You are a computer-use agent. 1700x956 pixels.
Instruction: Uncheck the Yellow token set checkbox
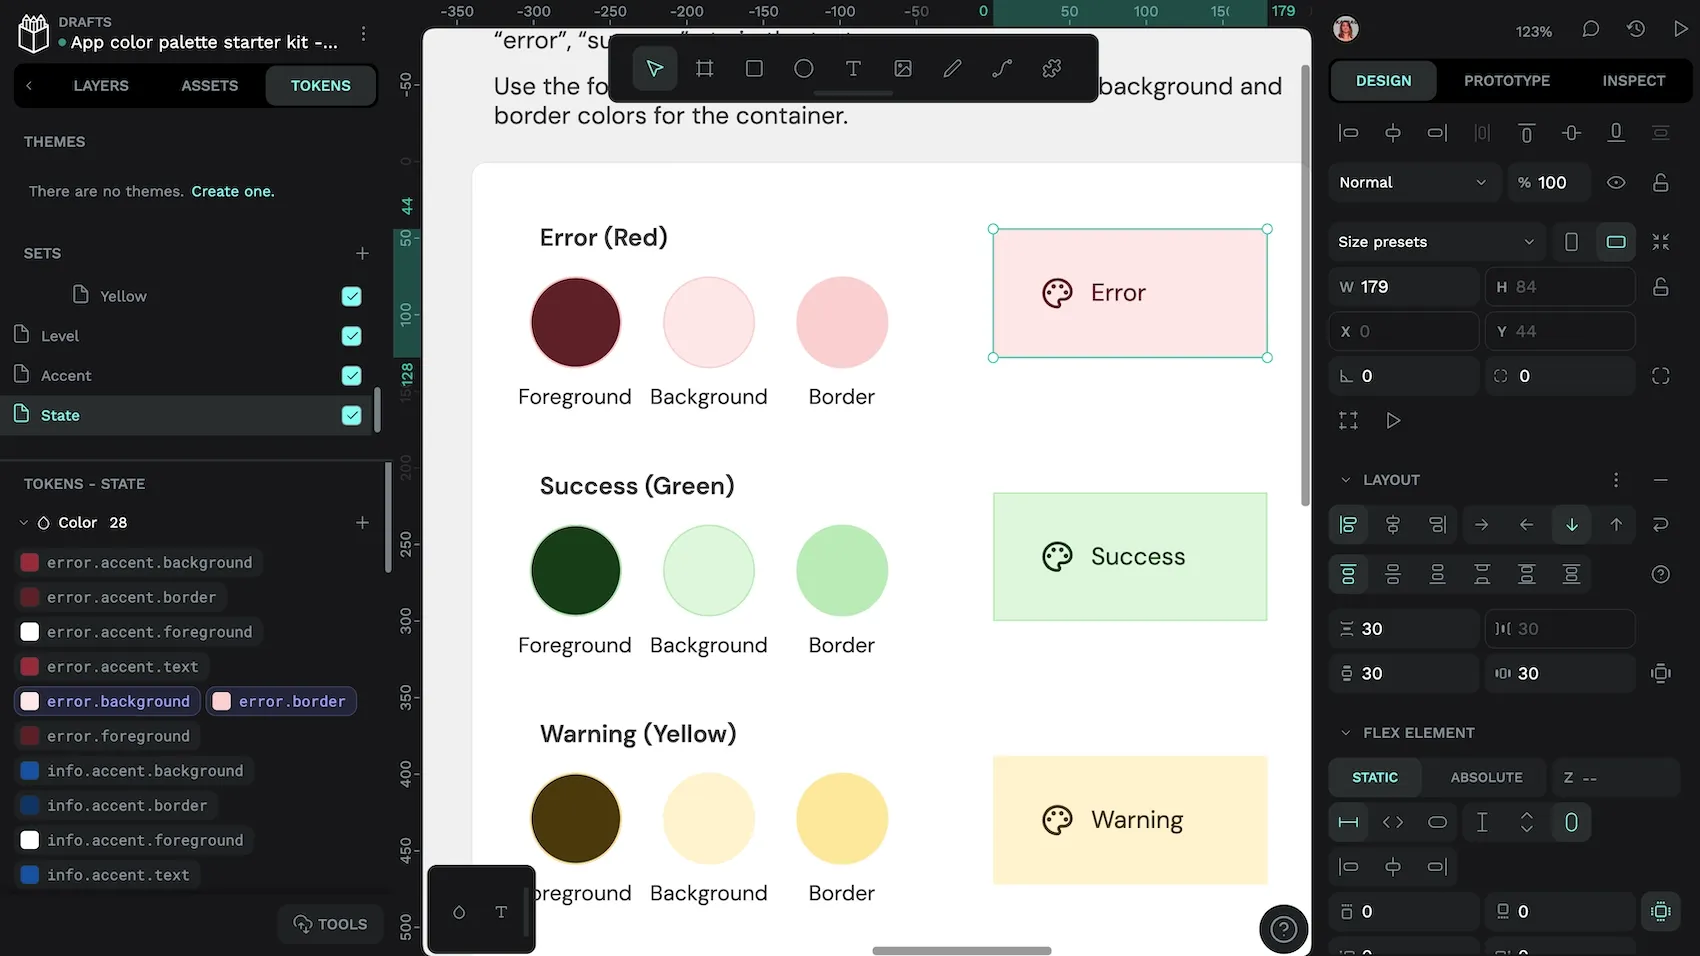coord(351,296)
